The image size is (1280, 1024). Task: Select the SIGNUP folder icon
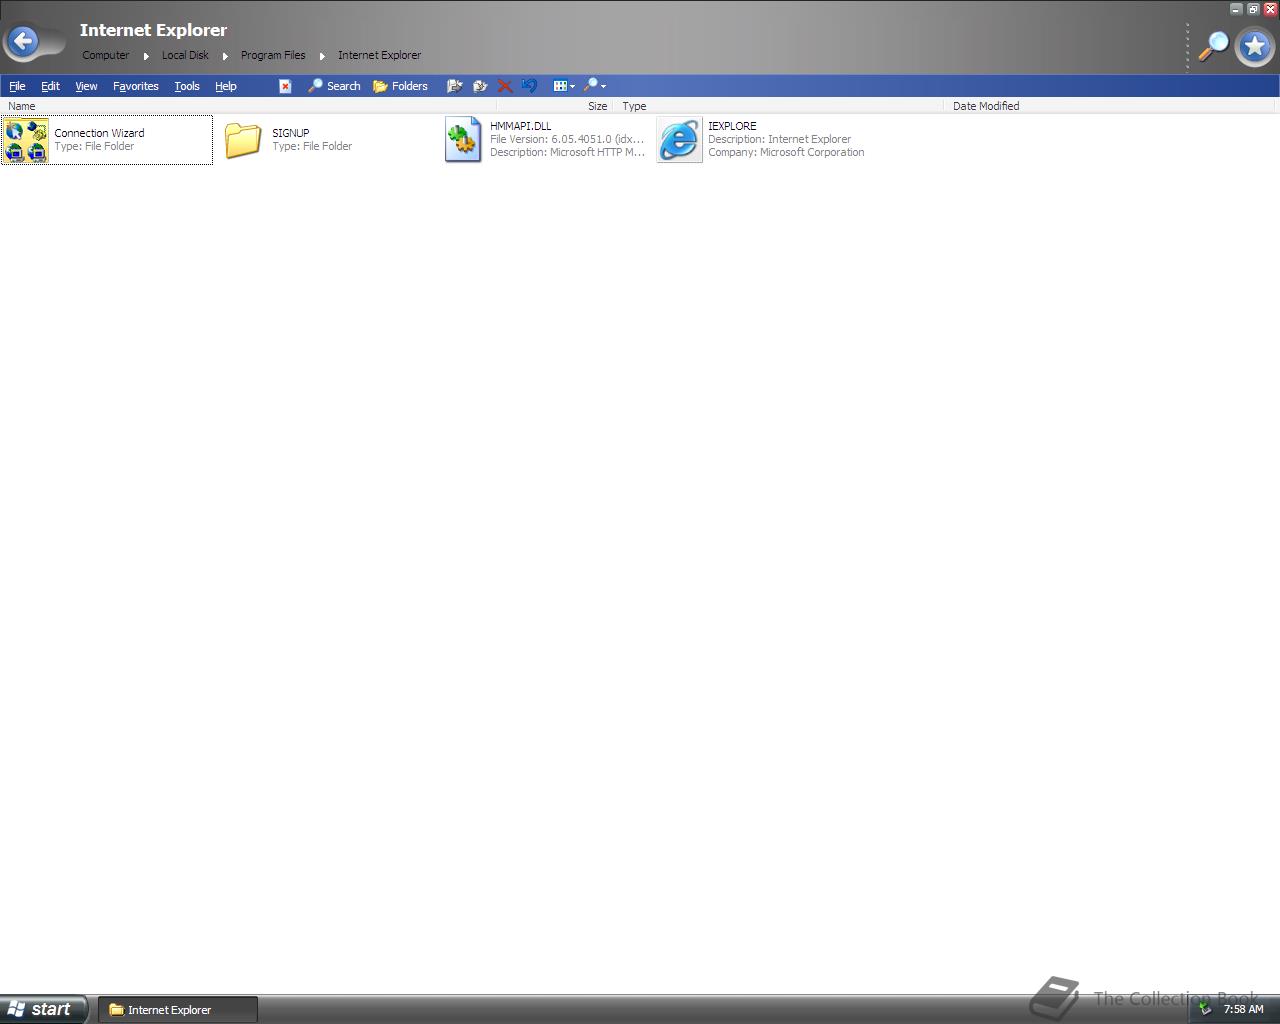243,140
